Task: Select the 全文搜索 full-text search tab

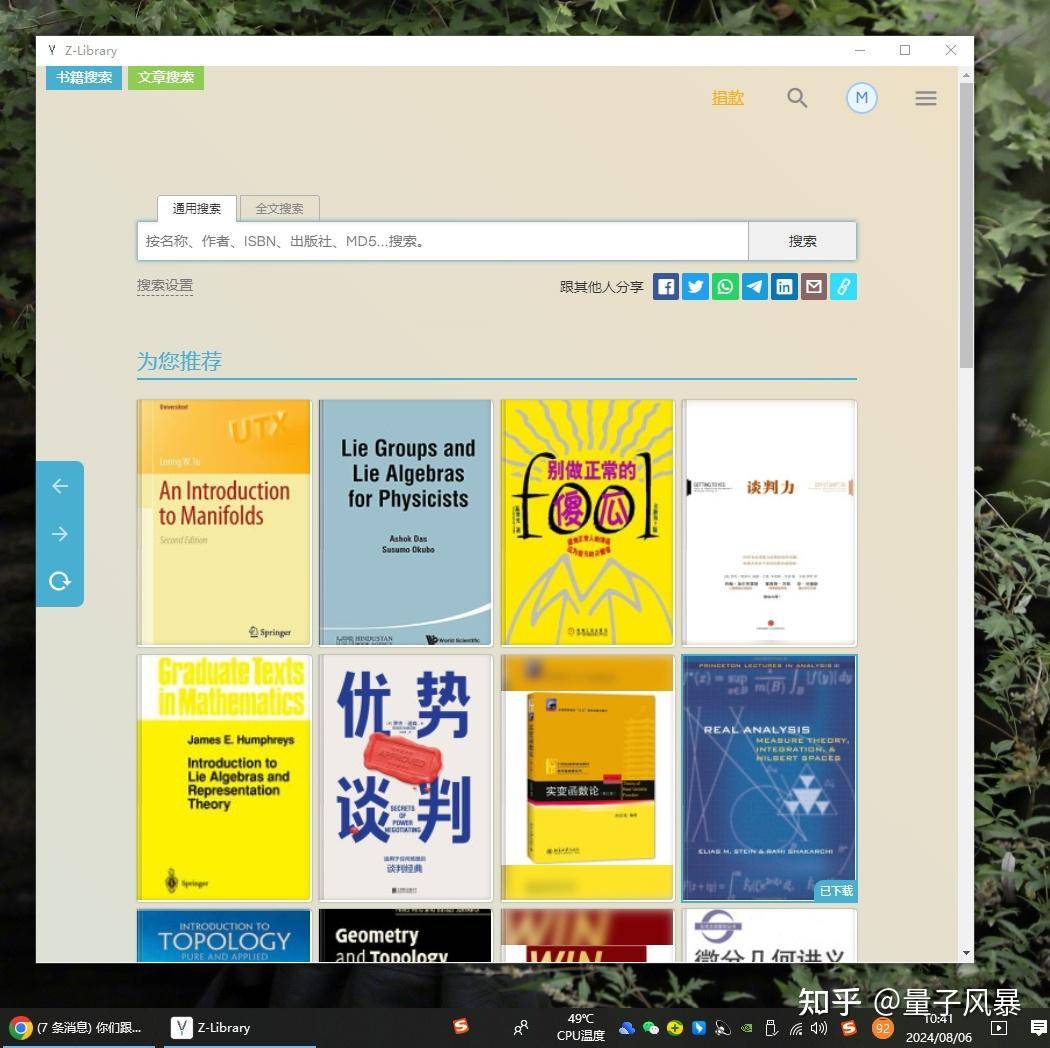Action: [x=279, y=208]
